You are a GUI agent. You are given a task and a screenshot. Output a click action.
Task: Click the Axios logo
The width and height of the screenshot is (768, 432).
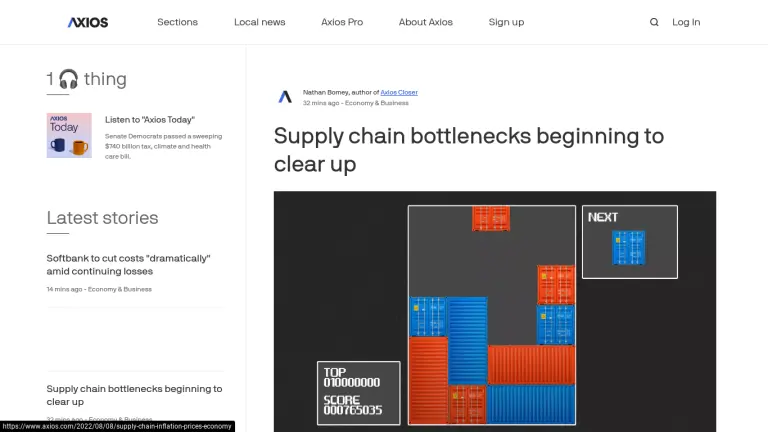88,22
